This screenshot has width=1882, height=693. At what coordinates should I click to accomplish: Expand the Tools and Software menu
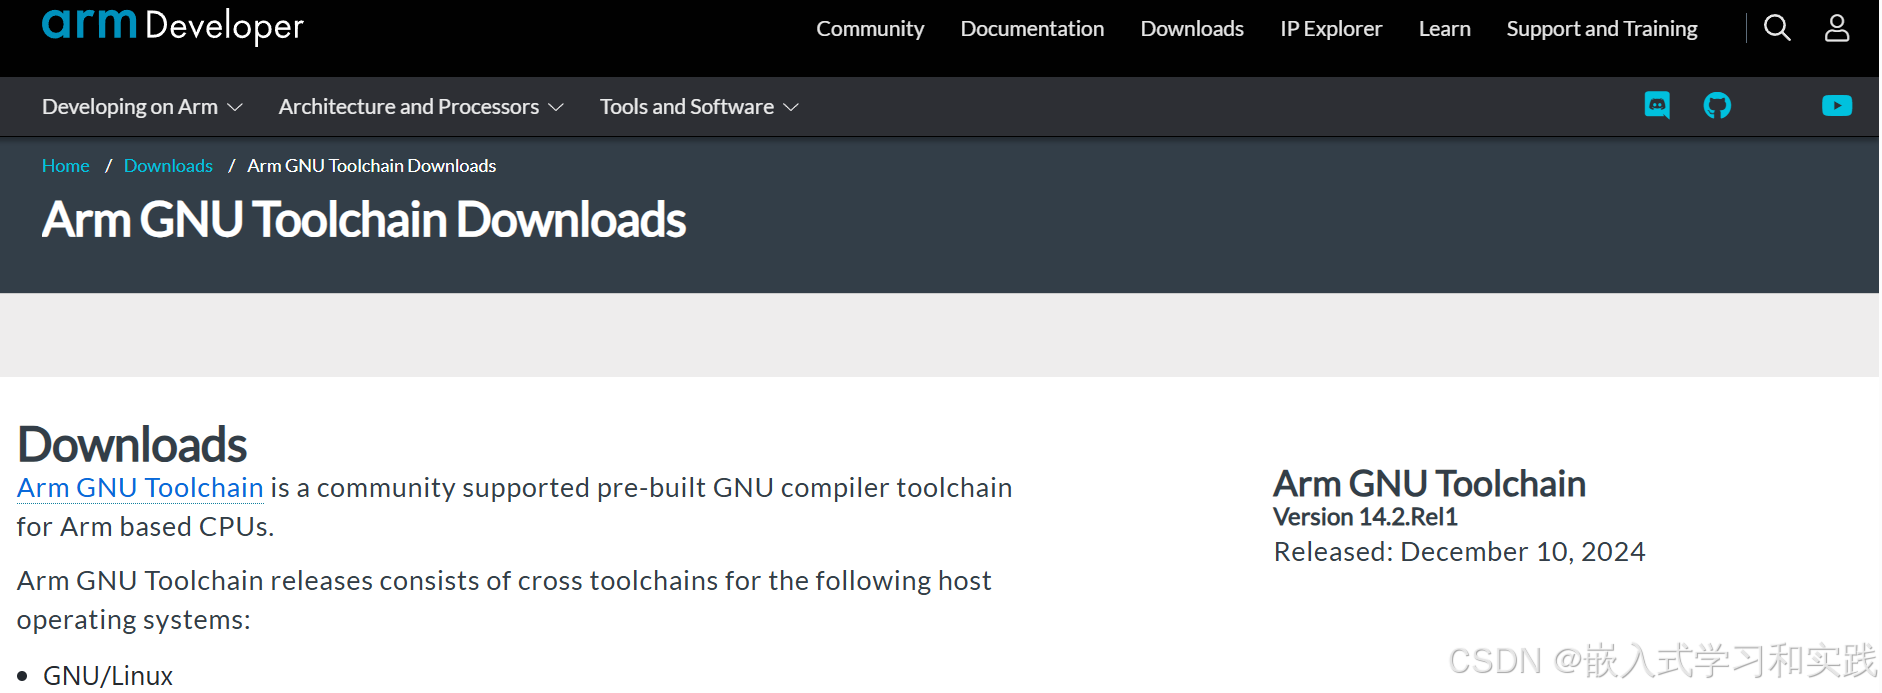[x=699, y=107]
